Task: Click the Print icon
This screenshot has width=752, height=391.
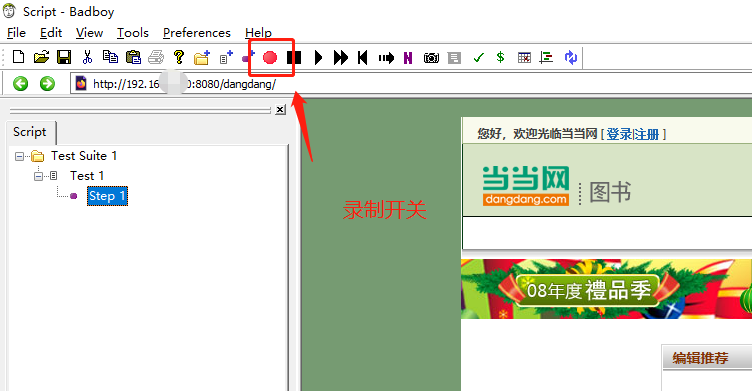Action: (156, 57)
